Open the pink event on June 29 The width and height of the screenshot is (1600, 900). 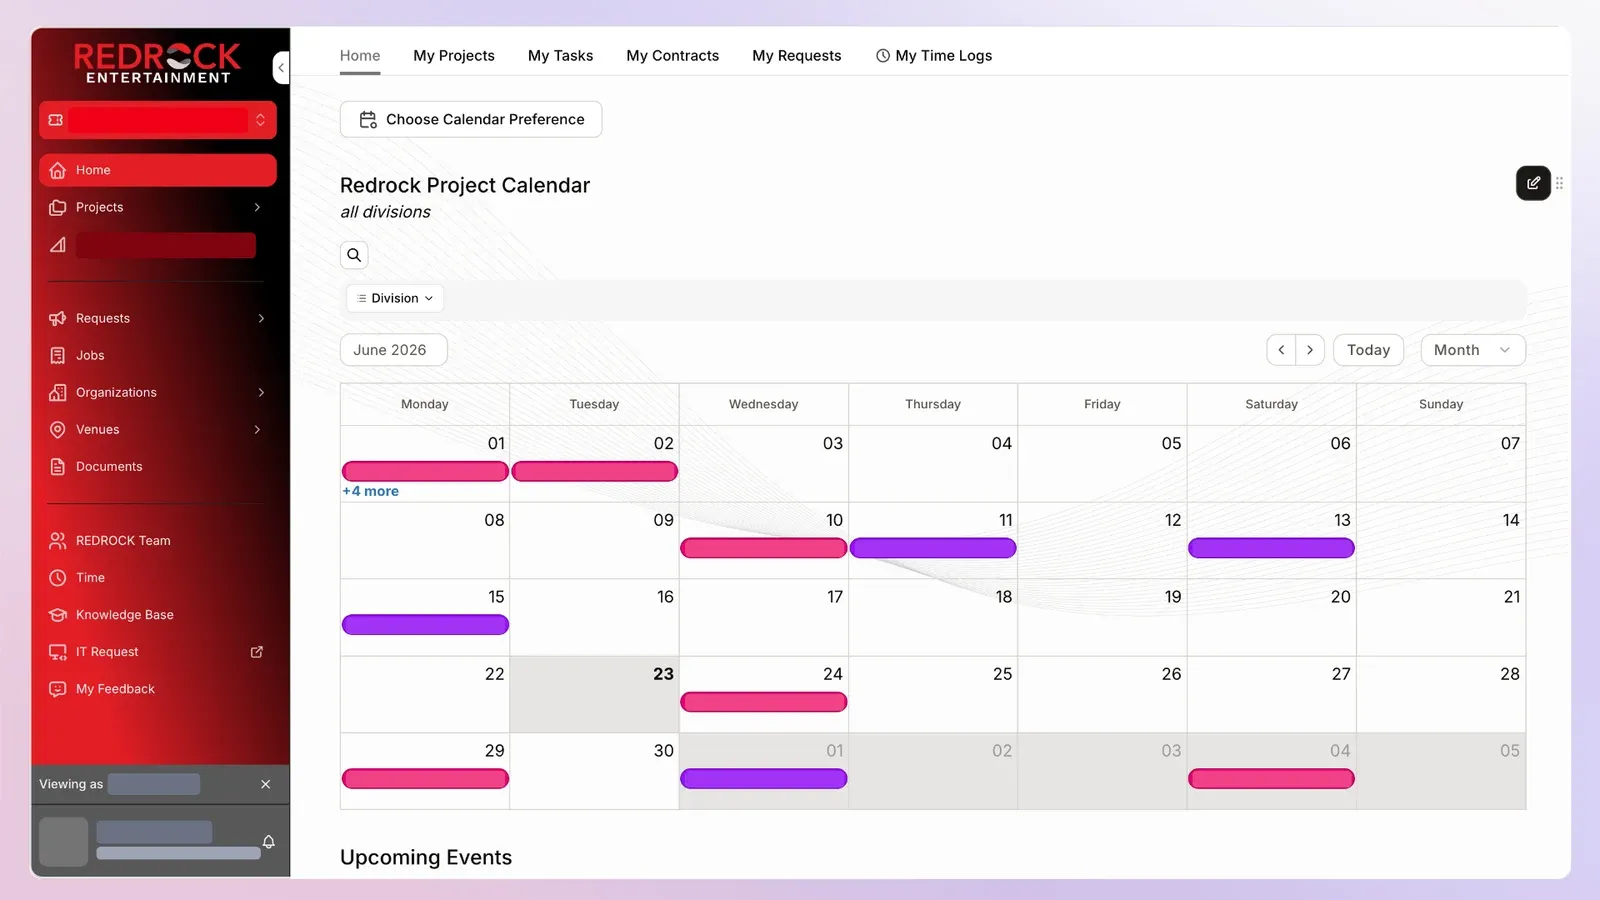[x=425, y=778]
